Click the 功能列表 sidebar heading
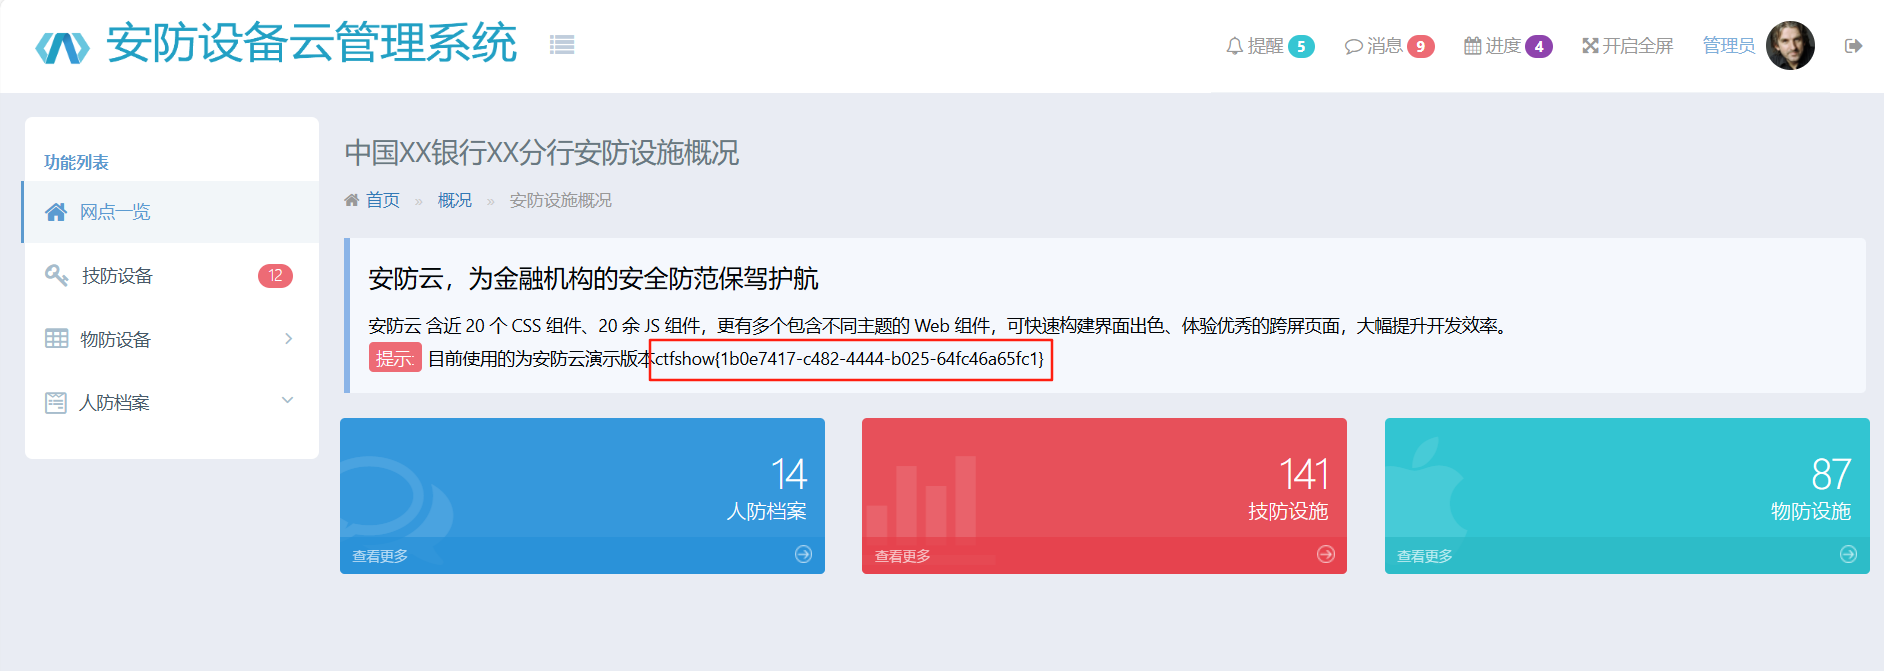Viewport: 1884px width, 671px height. pos(76,162)
